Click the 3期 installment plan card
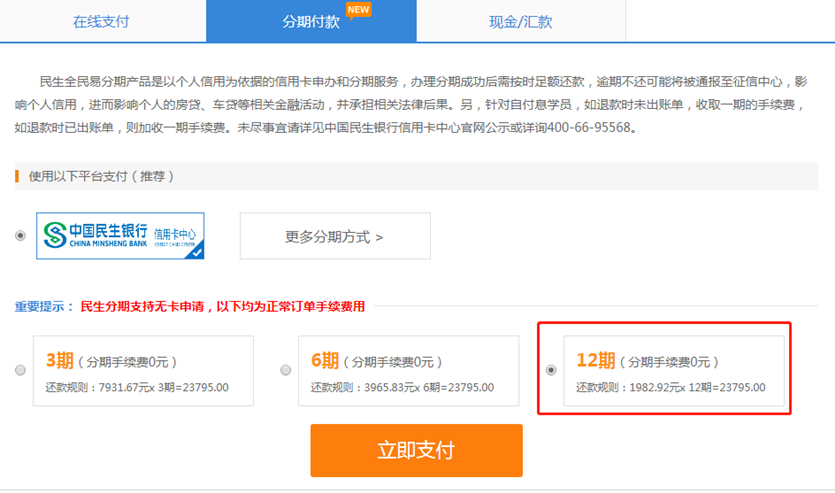Image resolution: width=835 pixels, height=493 pixels. click(x=143, y=371)
